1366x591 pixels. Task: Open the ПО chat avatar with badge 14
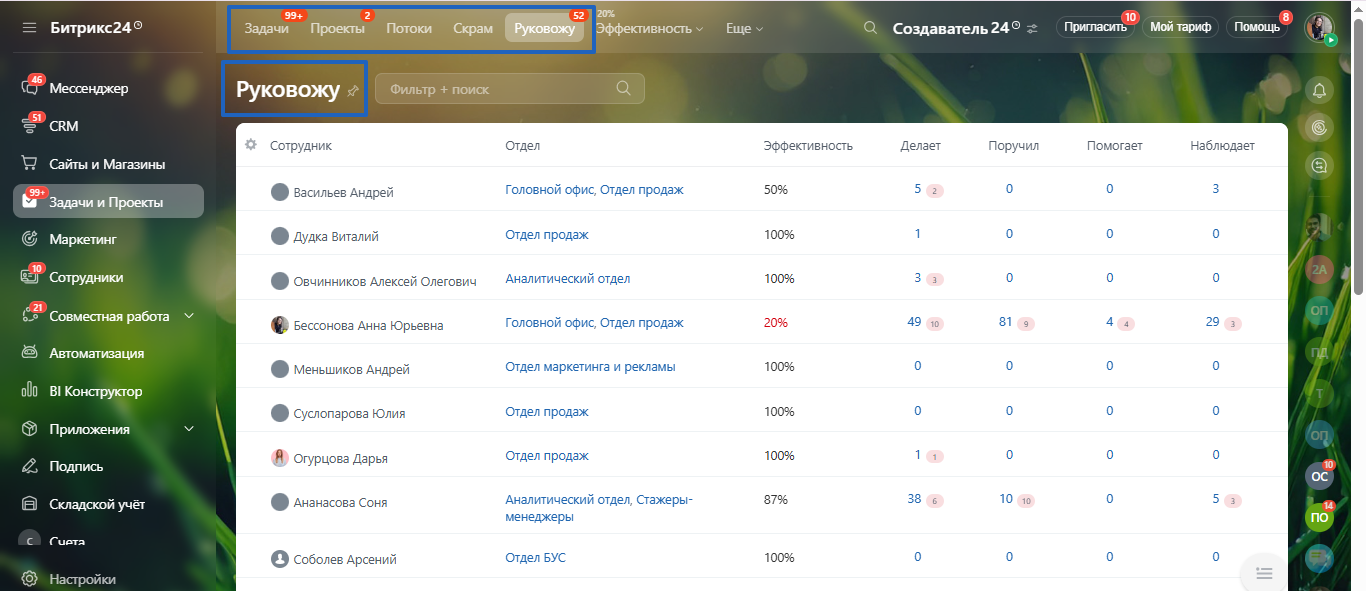pos(1320,517)
